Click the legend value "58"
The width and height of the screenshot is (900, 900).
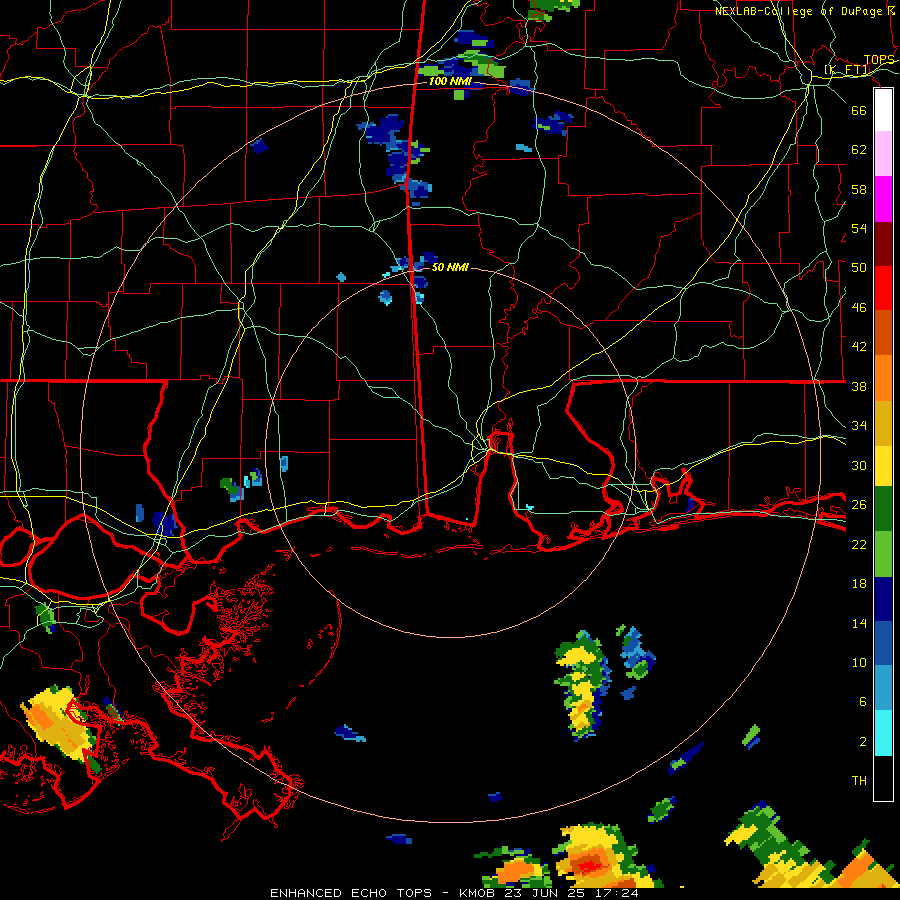pos(859,189)
